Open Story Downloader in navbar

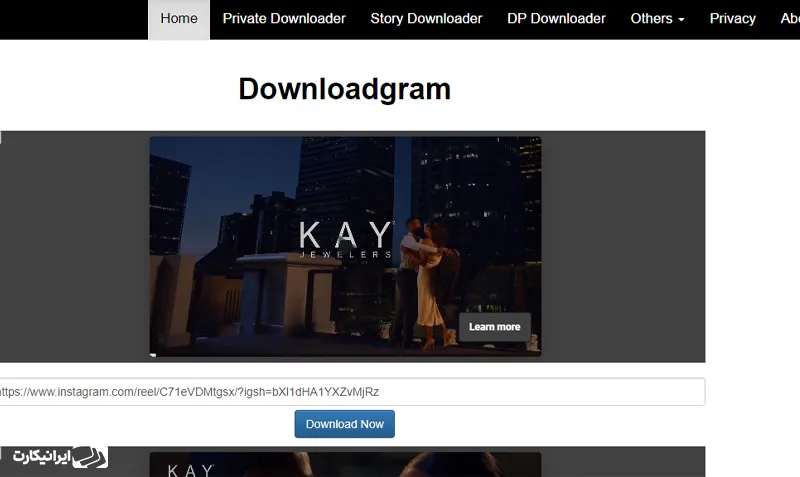tap(426, 19)
